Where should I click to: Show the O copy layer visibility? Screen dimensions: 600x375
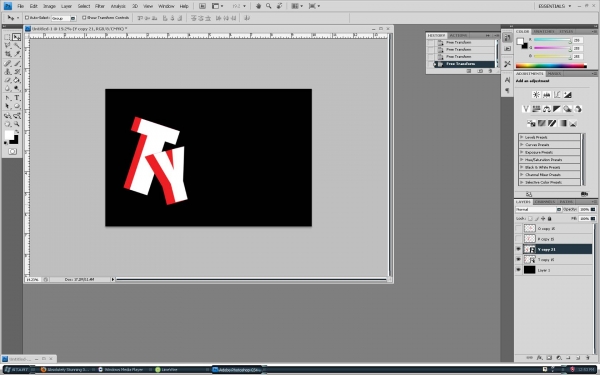(x=518, y=228)
